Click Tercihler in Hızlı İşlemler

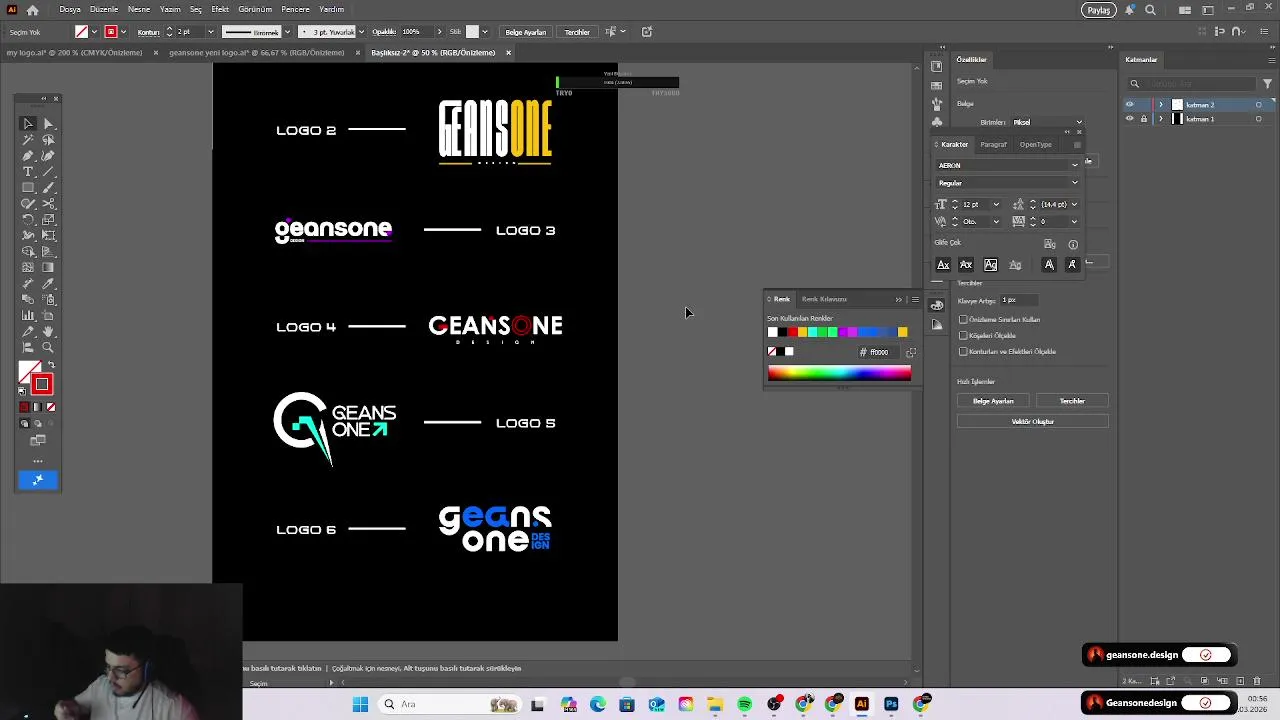tap(1072, 401)
